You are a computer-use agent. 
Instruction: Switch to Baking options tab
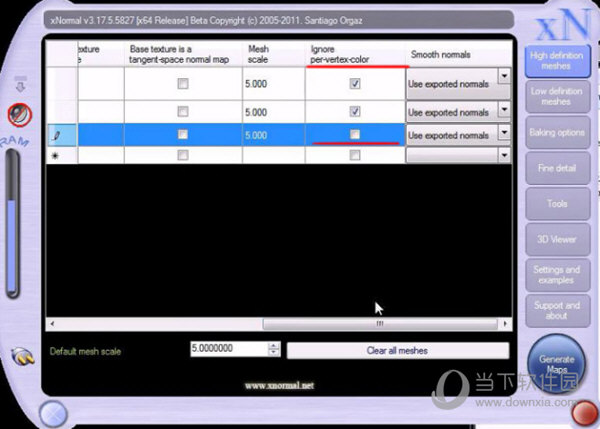point(557,132)
